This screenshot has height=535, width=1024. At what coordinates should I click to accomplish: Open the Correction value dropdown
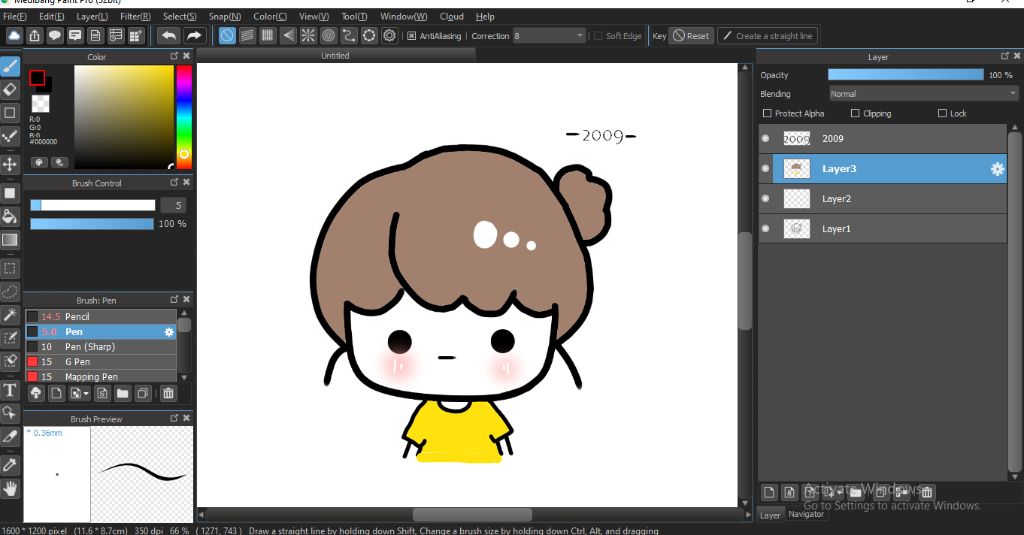point(549,36)
